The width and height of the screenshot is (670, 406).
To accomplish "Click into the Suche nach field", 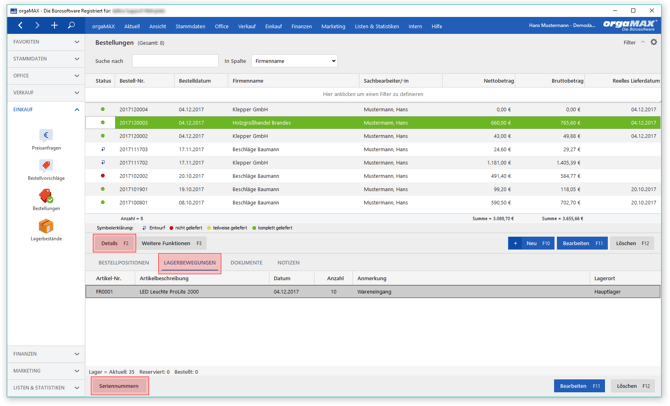I will click(x=175, y=61).
